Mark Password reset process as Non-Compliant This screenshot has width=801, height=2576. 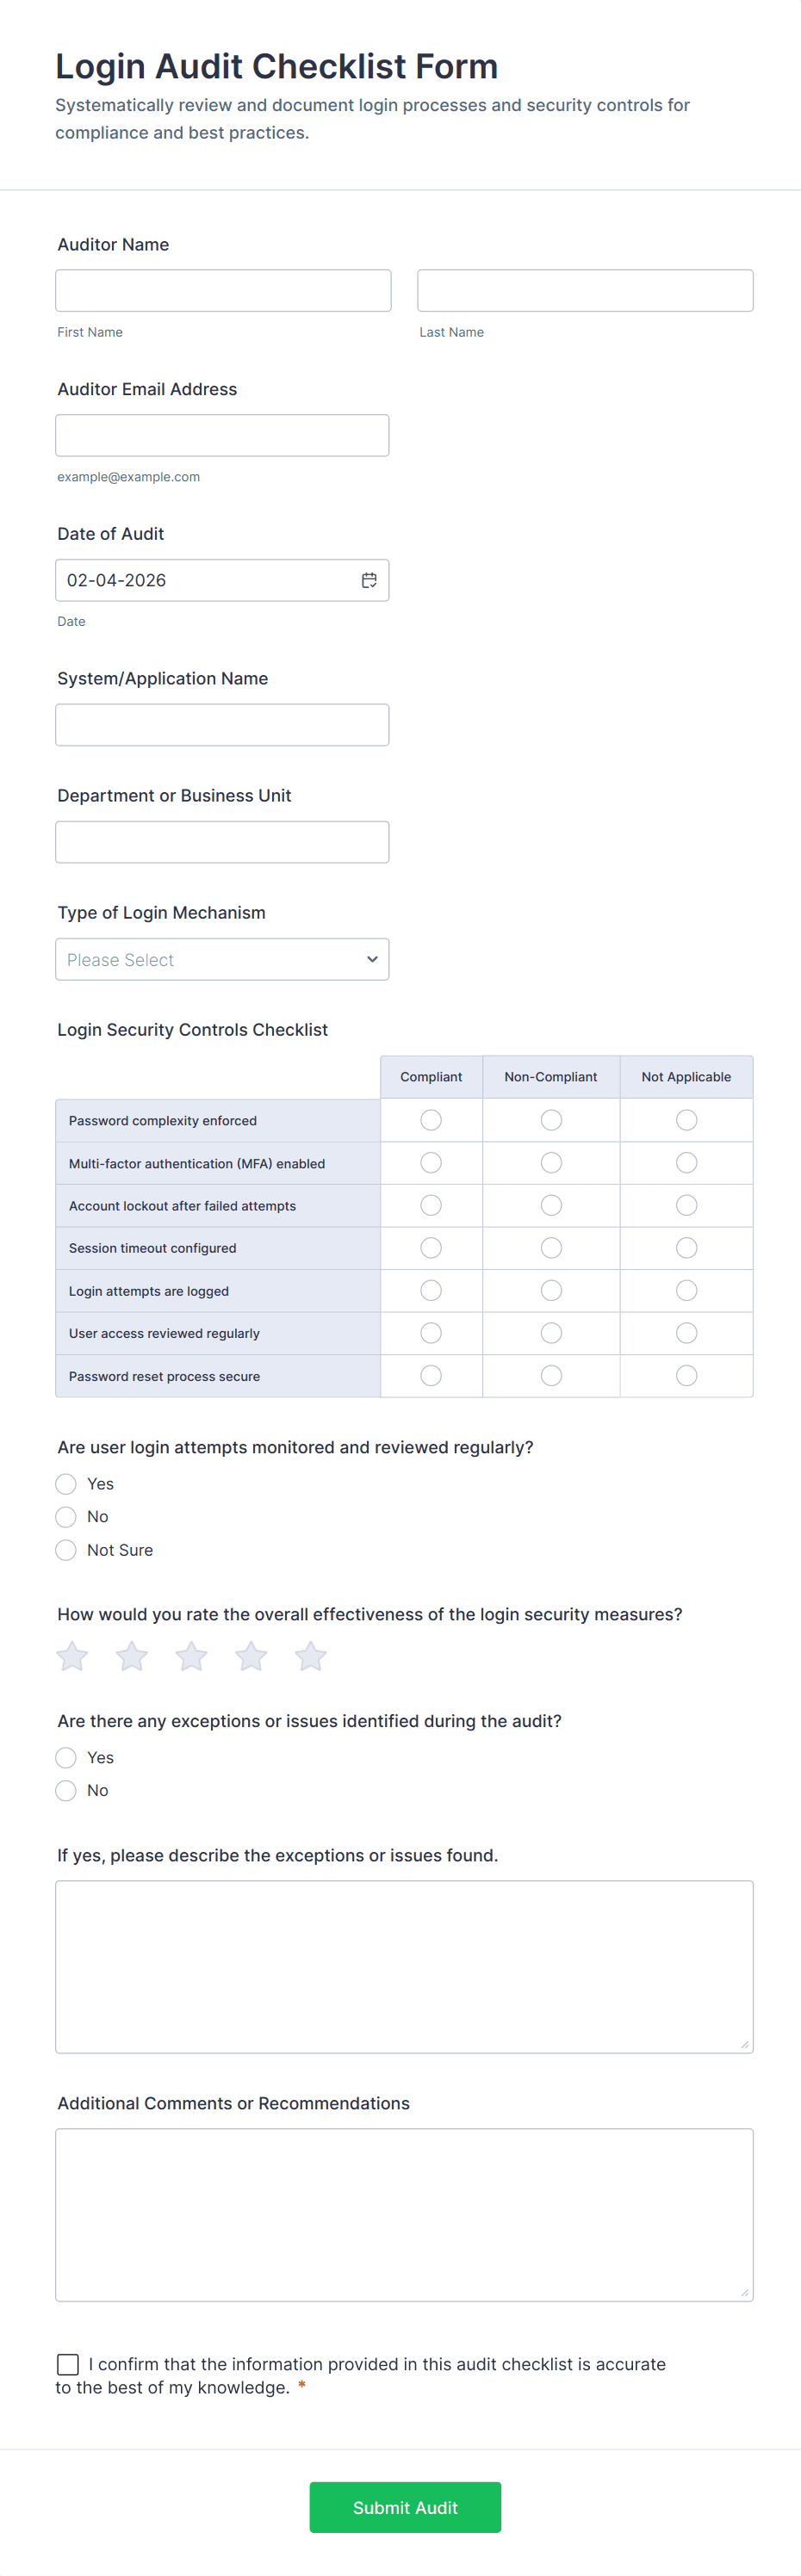tap(551, 1376)
